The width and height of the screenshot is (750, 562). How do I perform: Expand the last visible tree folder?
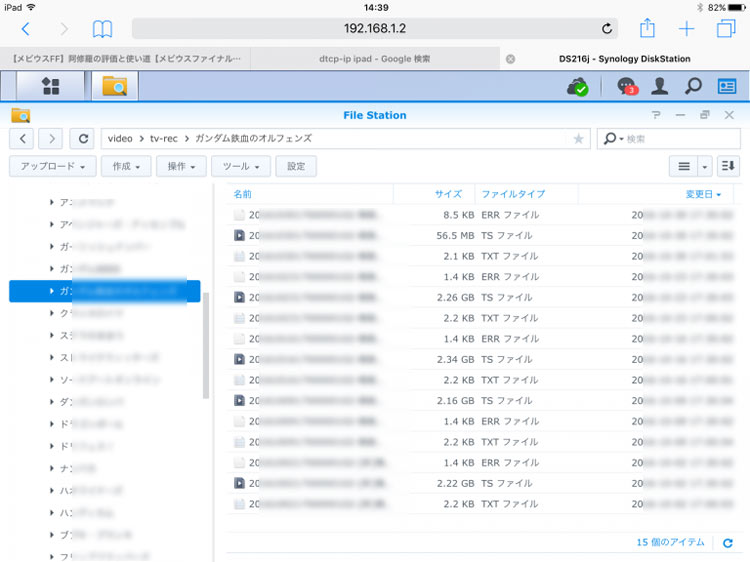tap(51, 557)
